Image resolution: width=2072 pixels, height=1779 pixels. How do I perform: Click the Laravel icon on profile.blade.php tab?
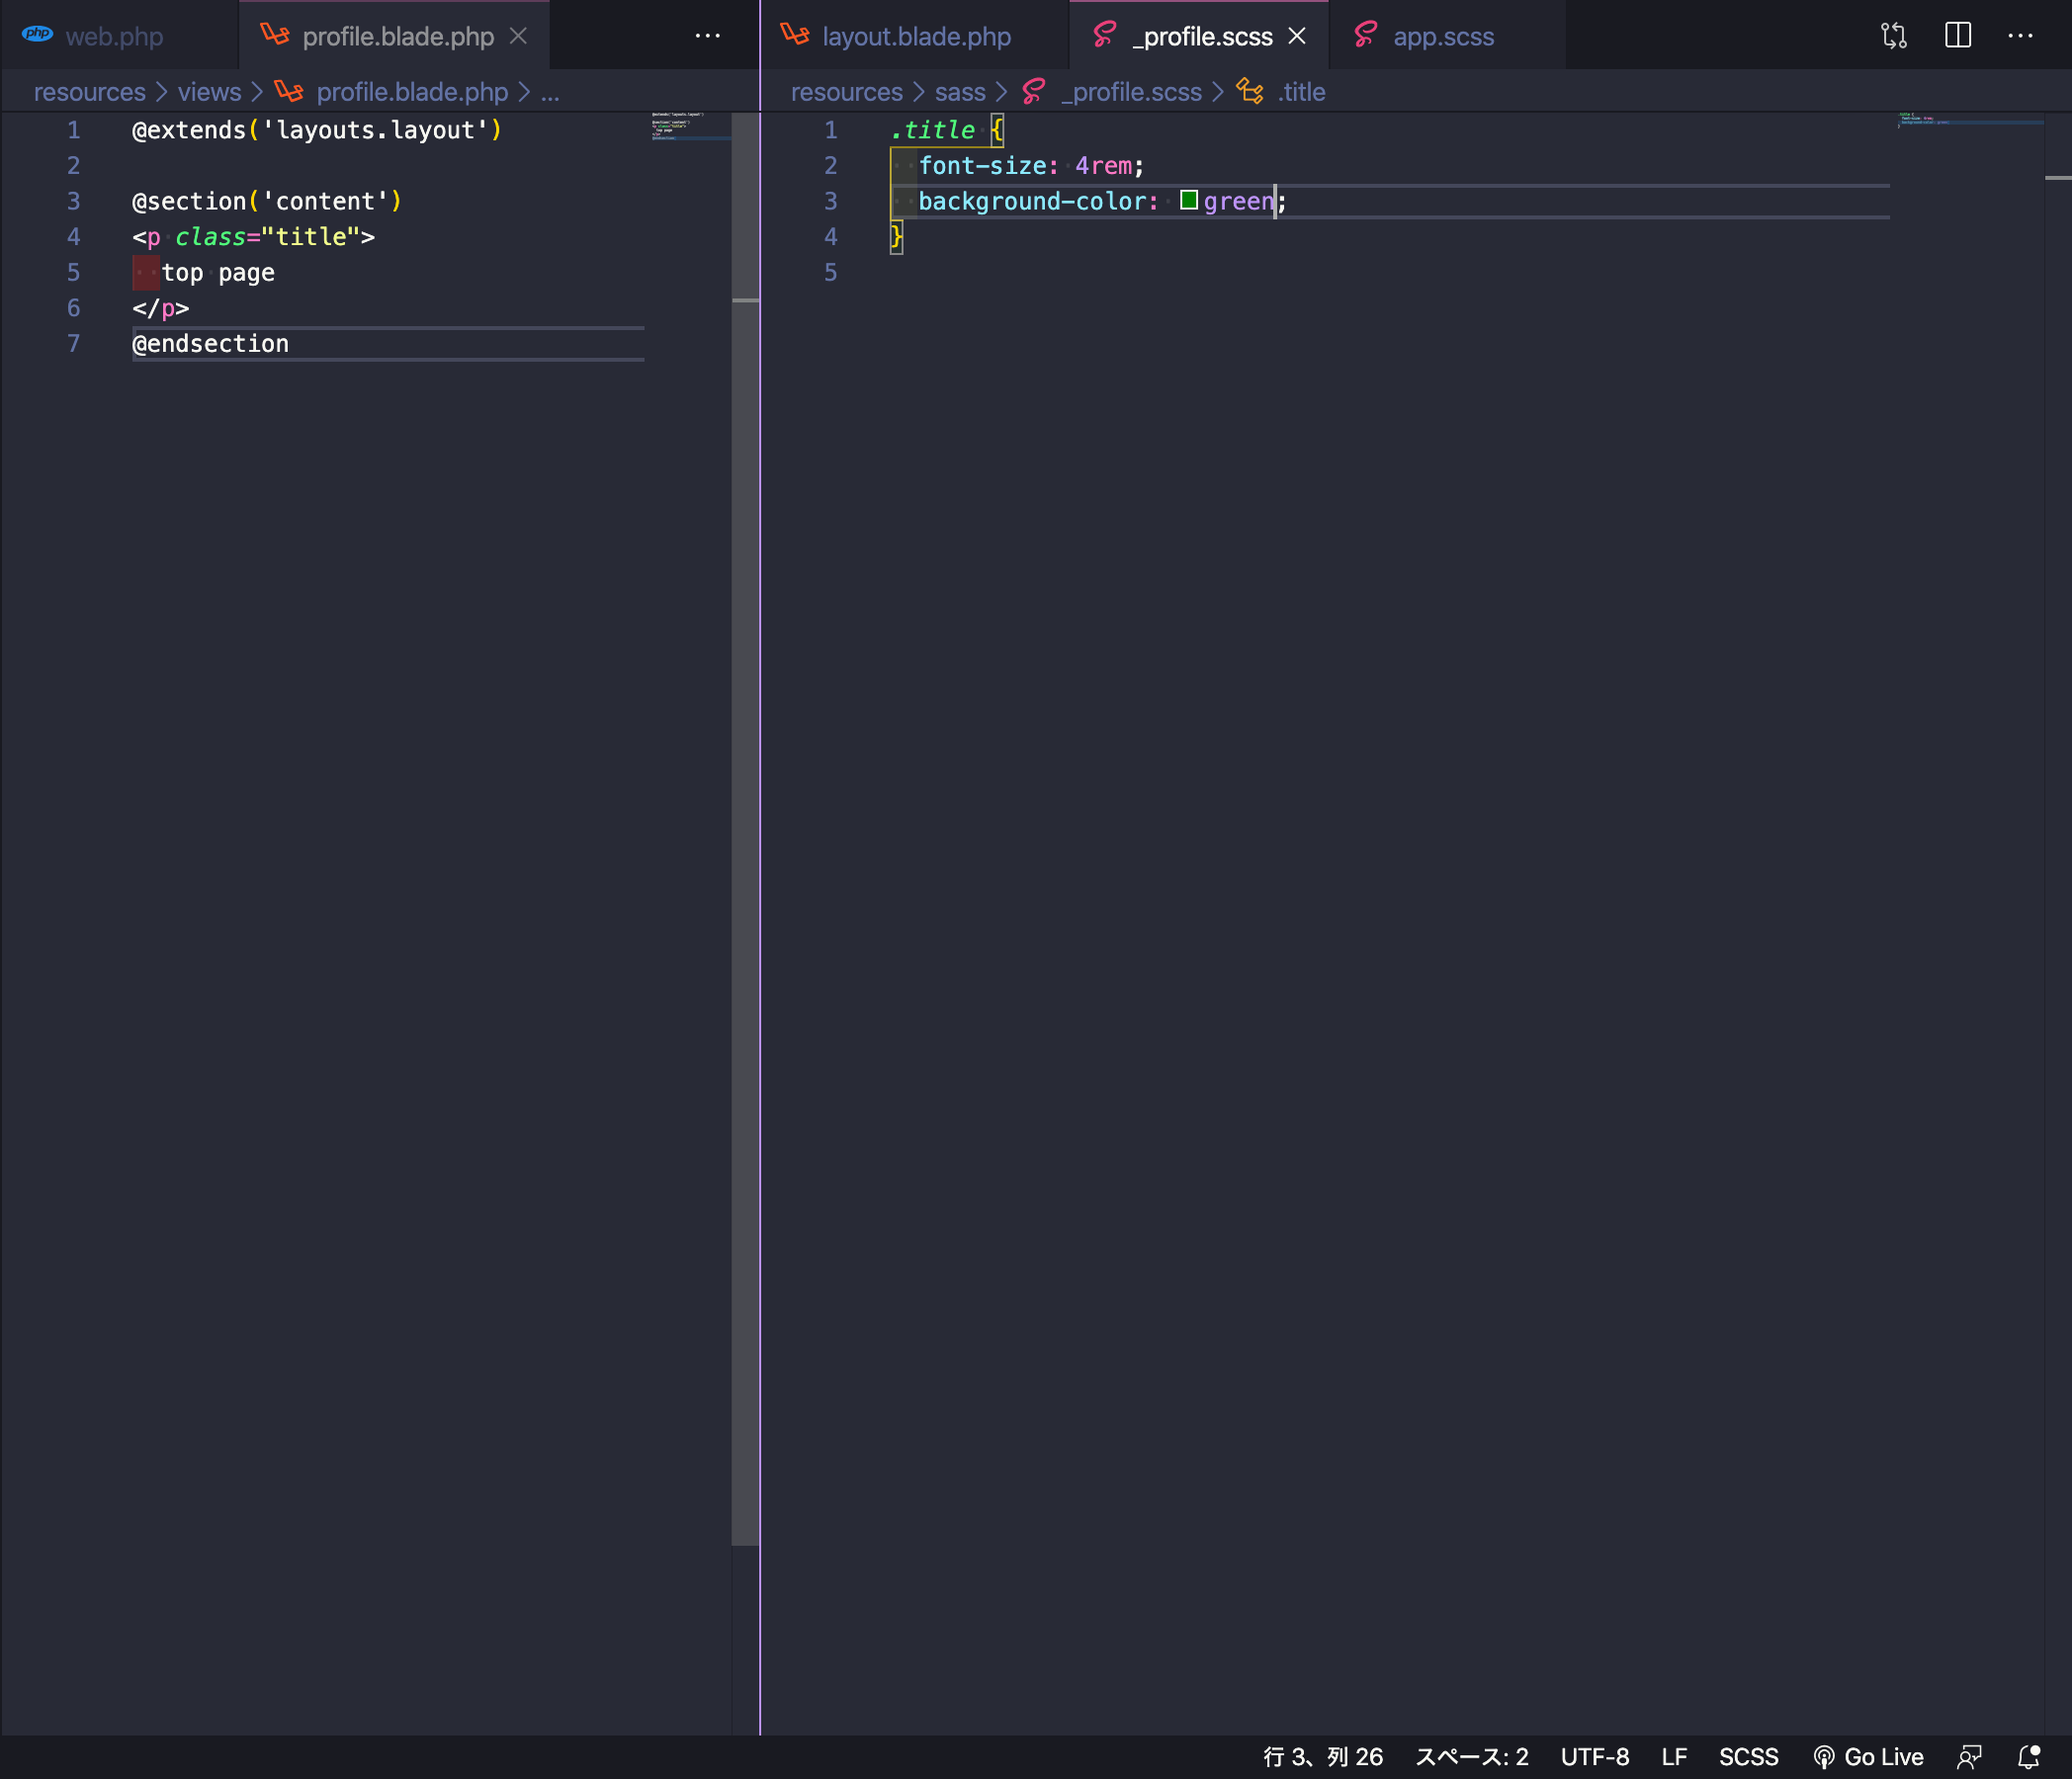click(x=274, y=35)
